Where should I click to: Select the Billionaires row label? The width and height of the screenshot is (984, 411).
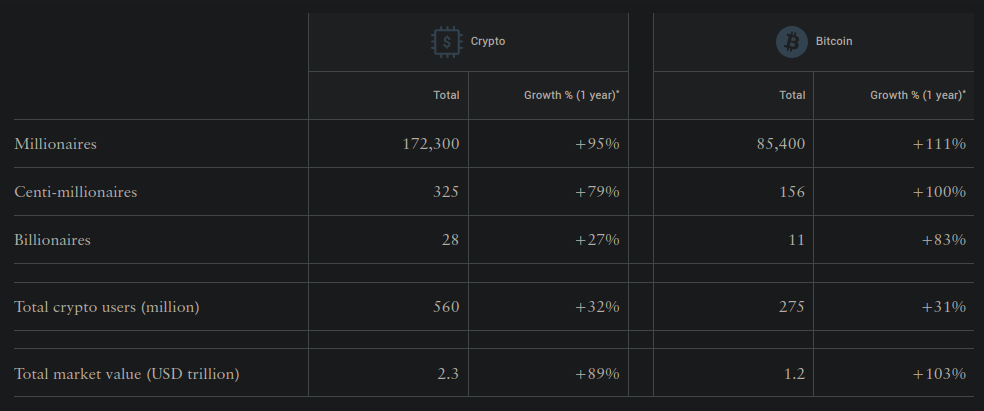coord(52,240)
